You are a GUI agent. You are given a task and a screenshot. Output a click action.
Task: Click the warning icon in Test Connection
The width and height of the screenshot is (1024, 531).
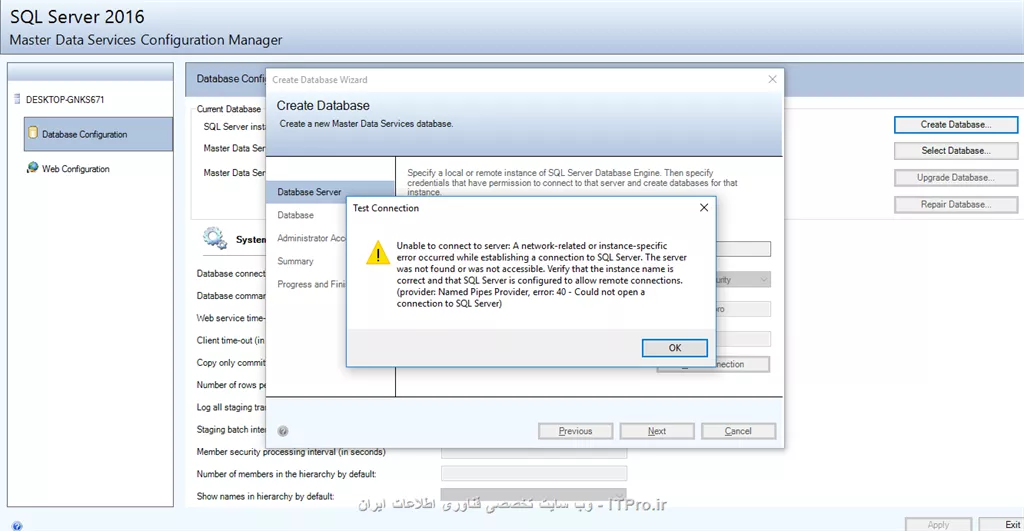(377, 253)
